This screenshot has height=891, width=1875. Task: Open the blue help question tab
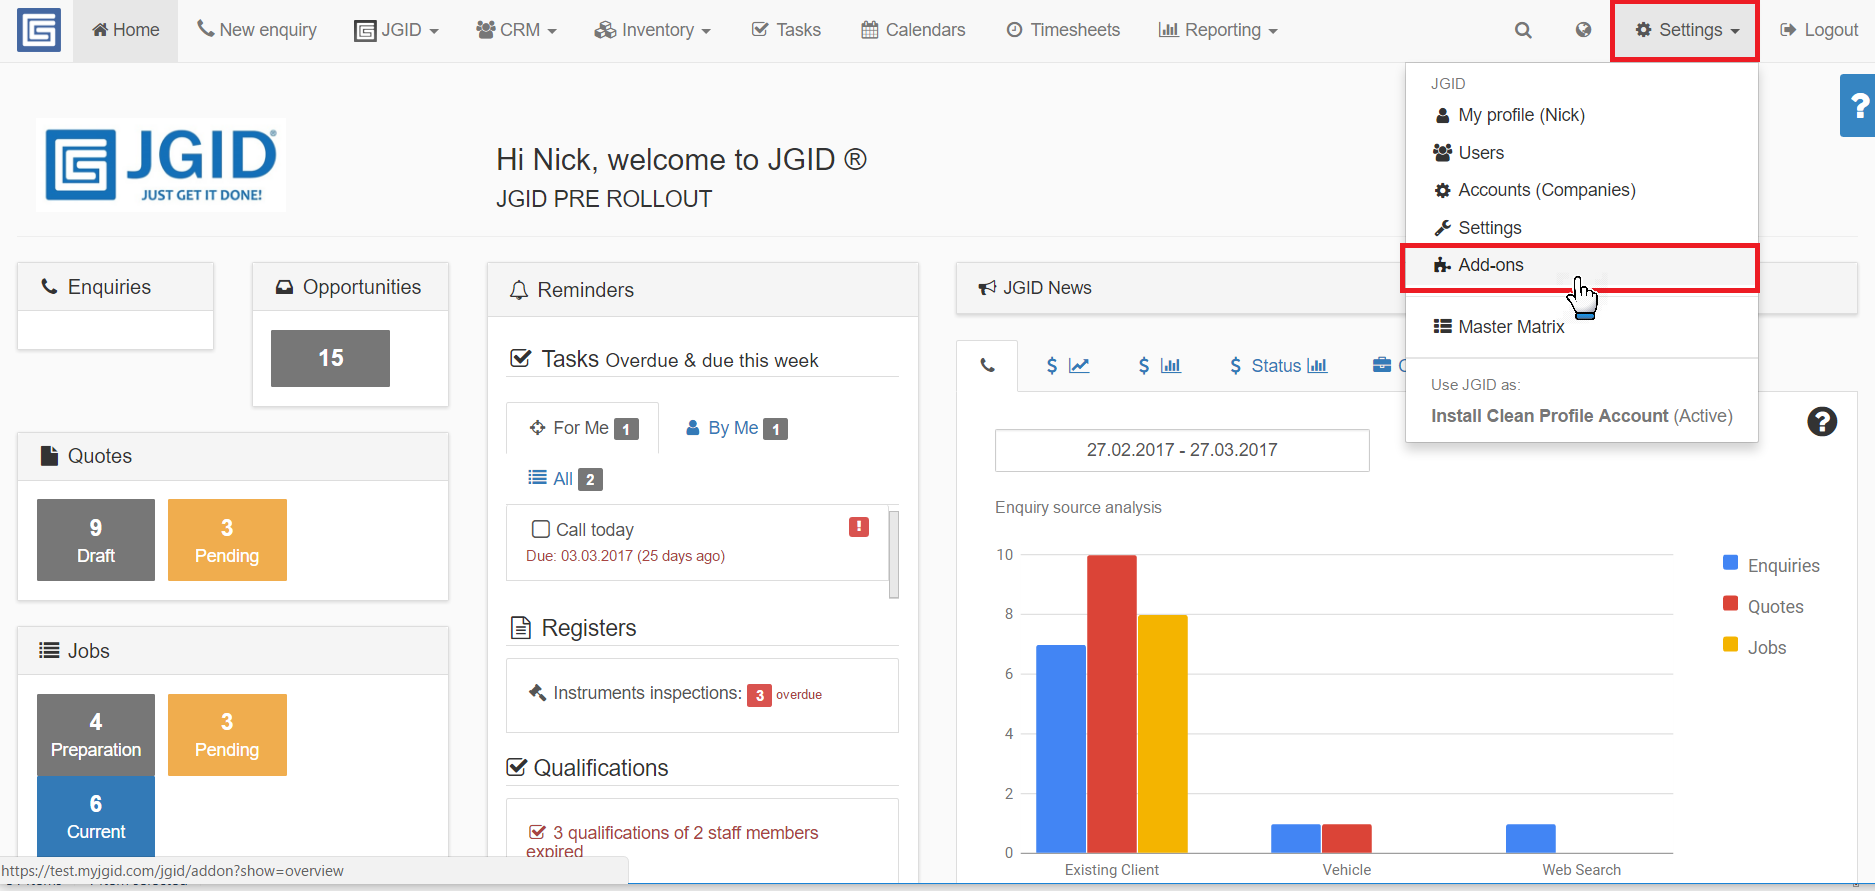coord(1858,105)
